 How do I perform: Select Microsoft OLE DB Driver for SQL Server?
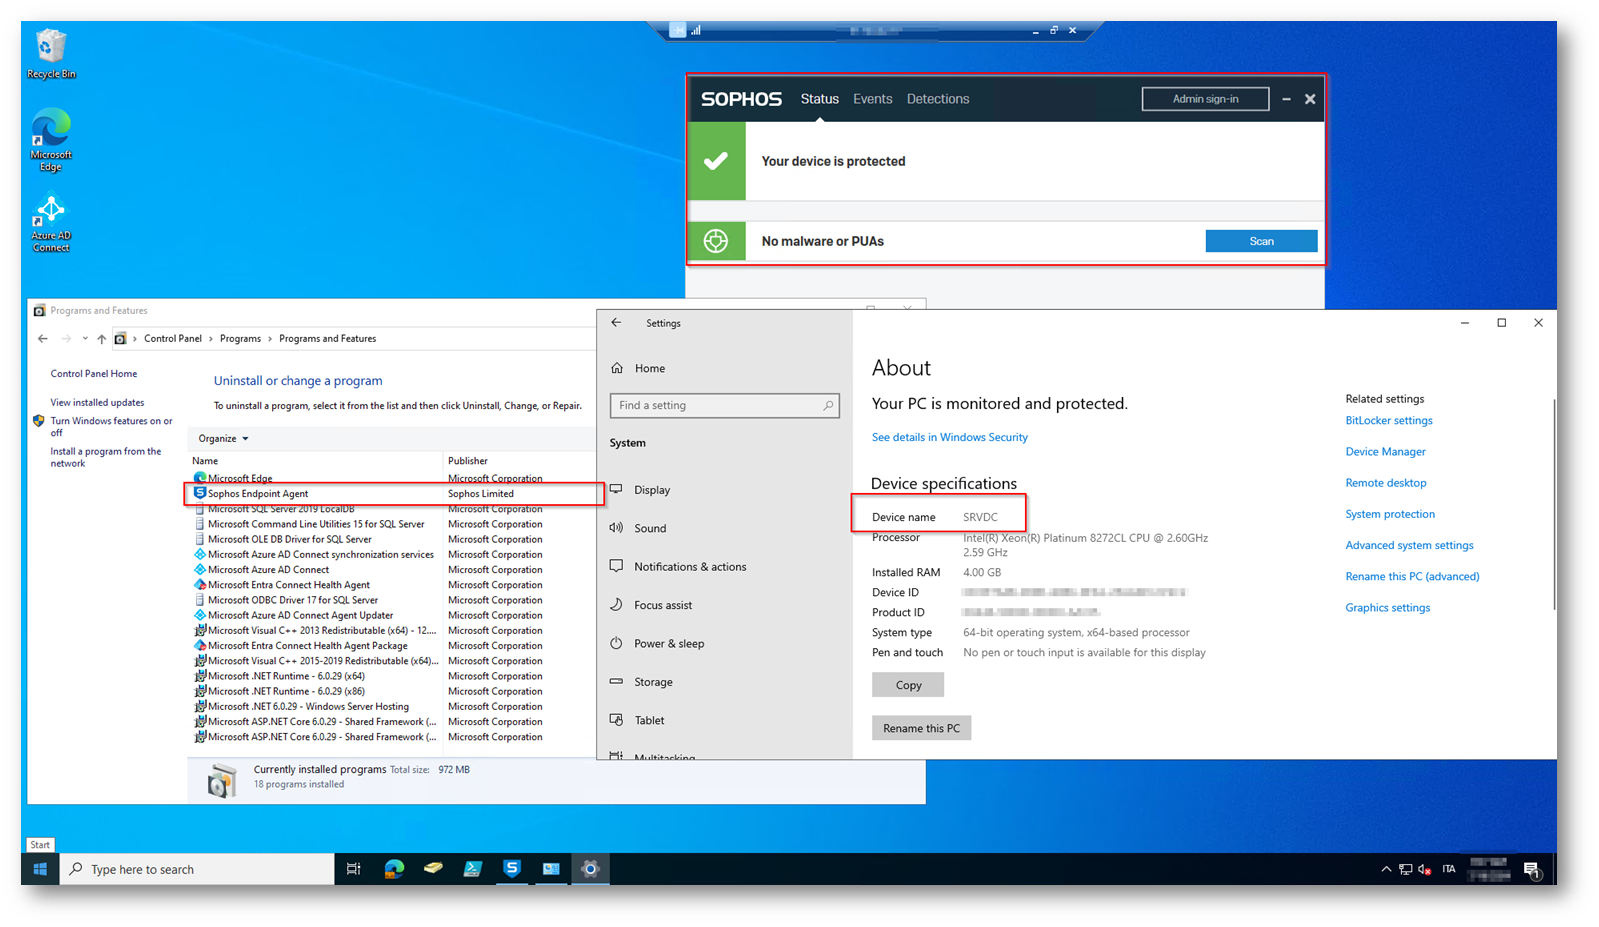[x=394, y=539]
